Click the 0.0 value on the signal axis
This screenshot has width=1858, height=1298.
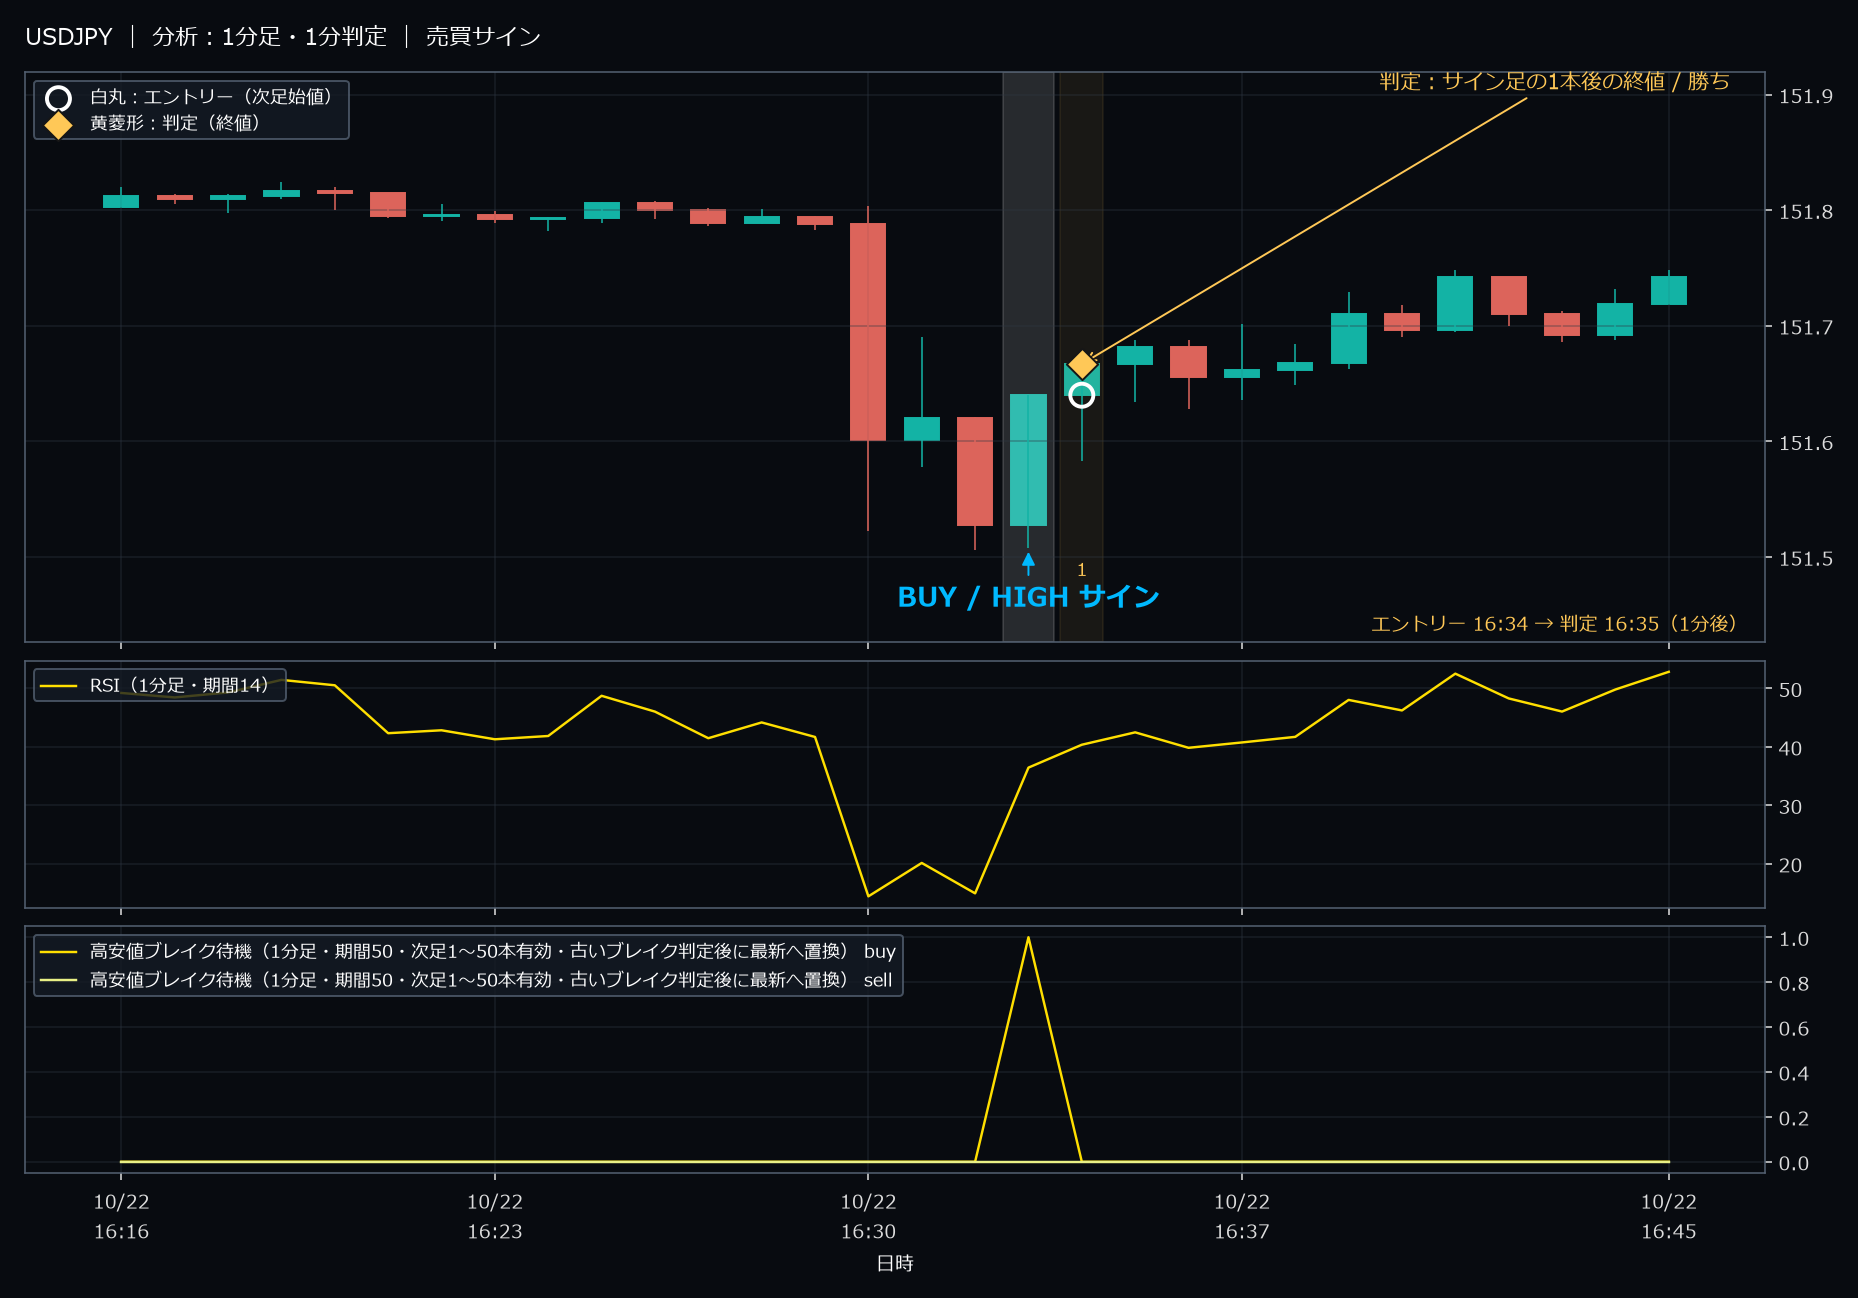click(1794, 1163)
